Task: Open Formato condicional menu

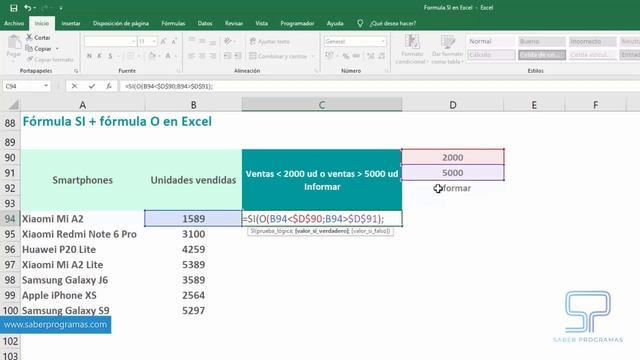Action: 412,49
